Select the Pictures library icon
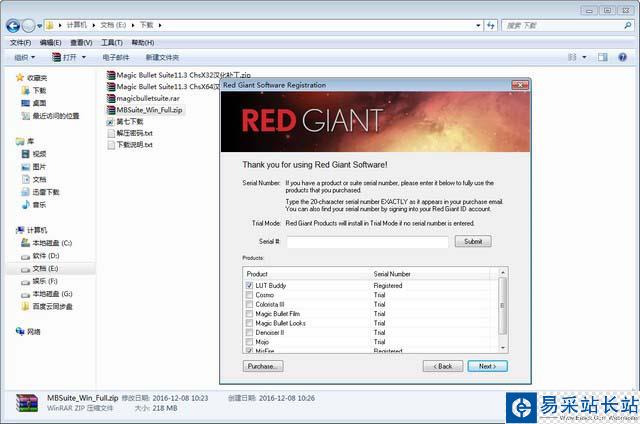Screen dimensions: 640x424 pyautogui.click(x=25, y=166)
